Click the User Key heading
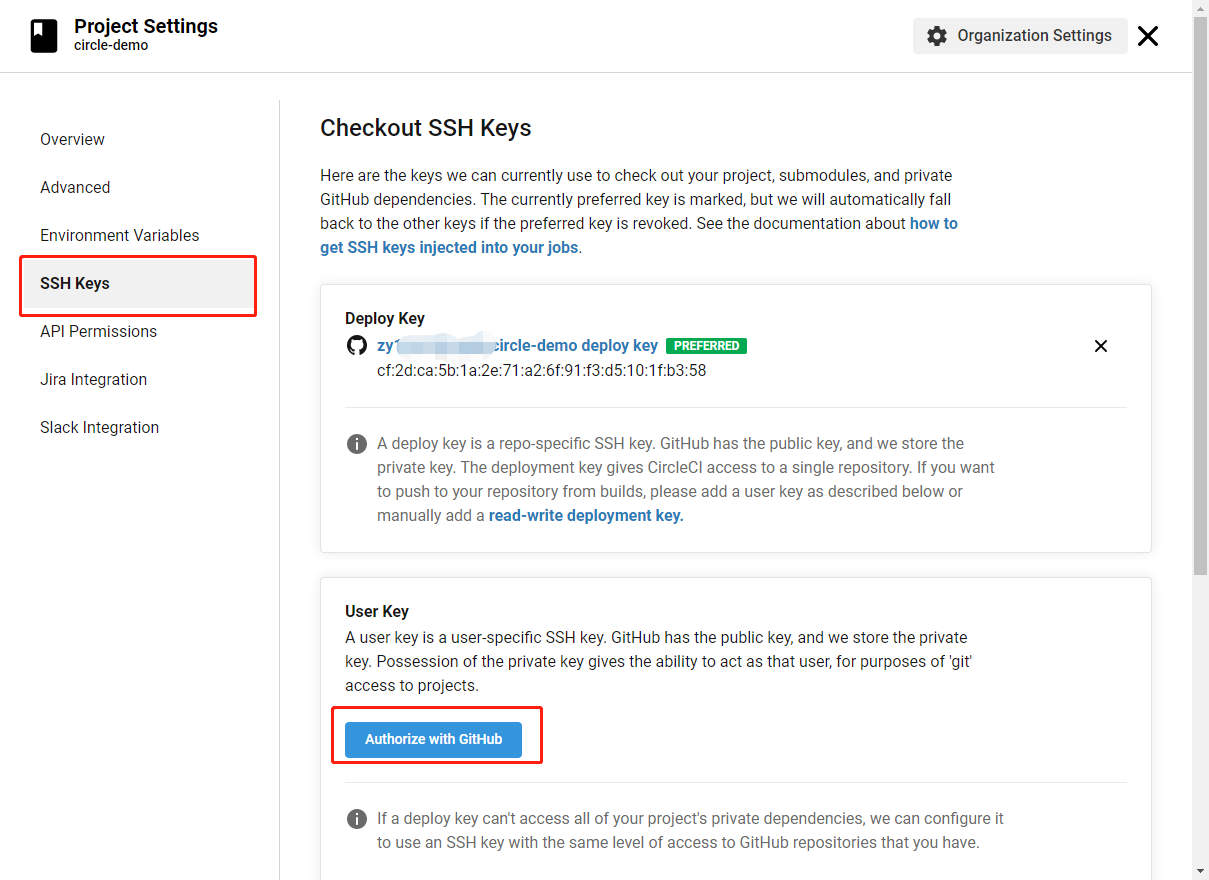This screenshot has width=1209, height=880. click(x=377, y=611)
